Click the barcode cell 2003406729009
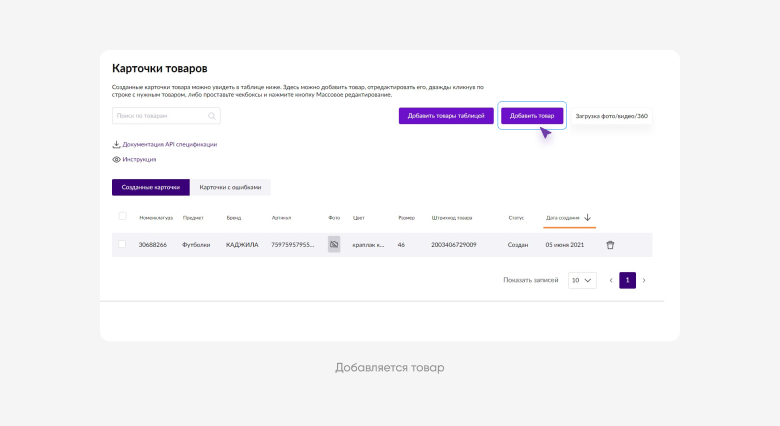 [x=454, y=245]
